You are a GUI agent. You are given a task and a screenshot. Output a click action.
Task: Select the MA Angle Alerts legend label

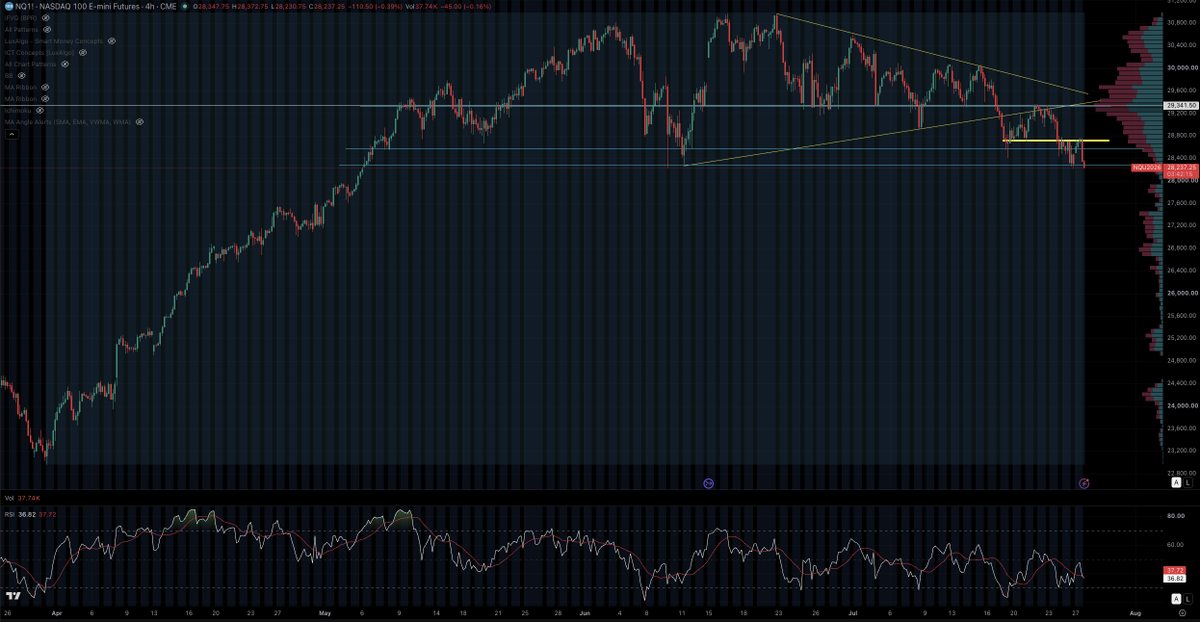[x=68, y=121]
